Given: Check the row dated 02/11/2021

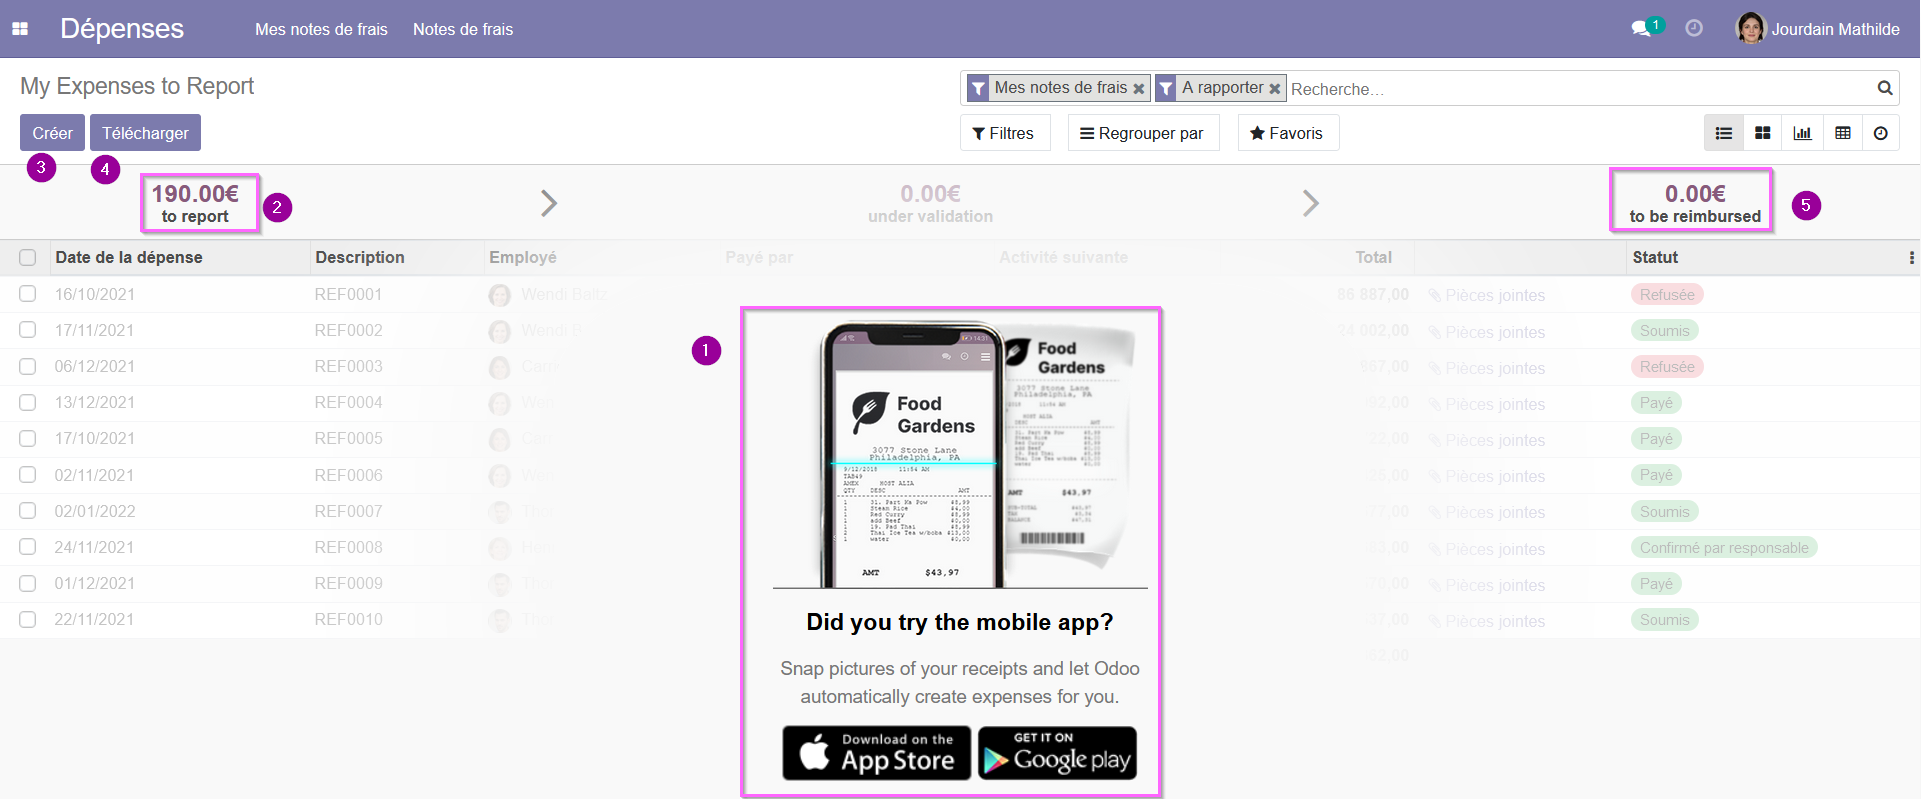Looking at the screenshot, I should click(x=28, y=475).
